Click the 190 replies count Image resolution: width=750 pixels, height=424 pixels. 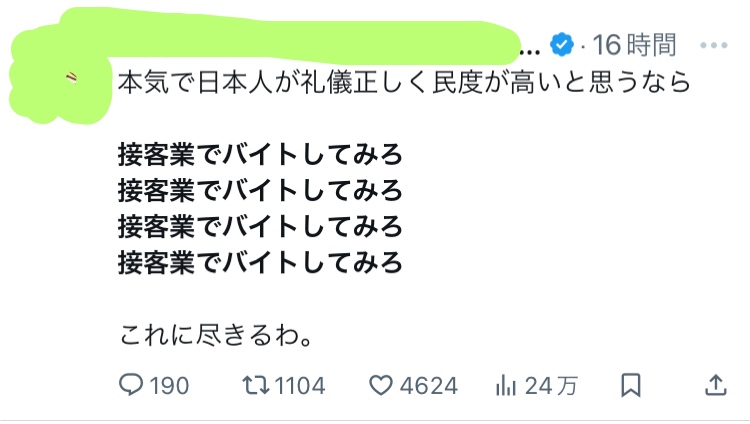[169, 385]
